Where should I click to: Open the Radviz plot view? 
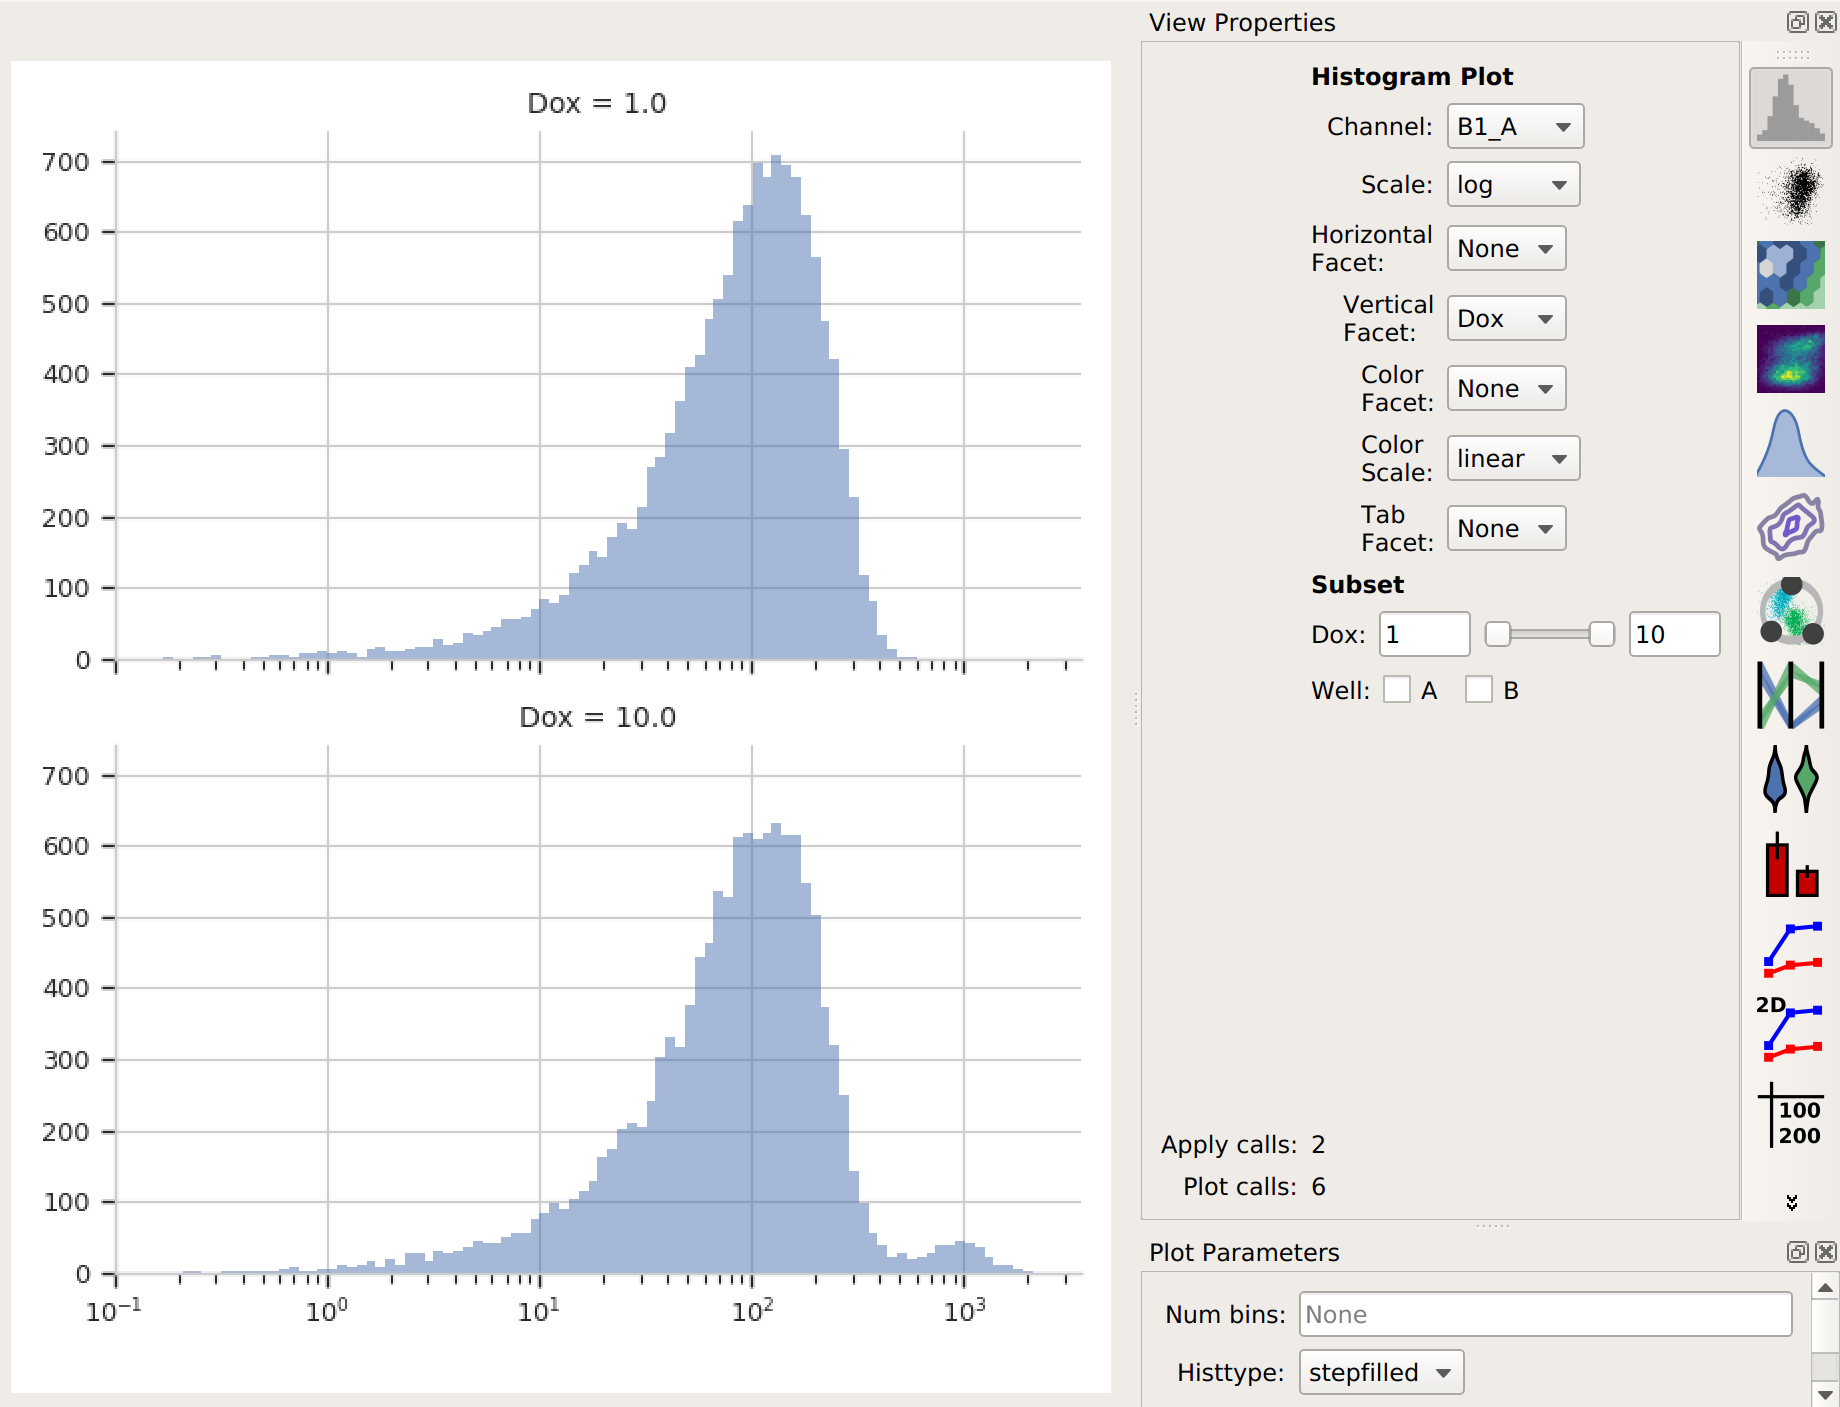(1790, 611)
